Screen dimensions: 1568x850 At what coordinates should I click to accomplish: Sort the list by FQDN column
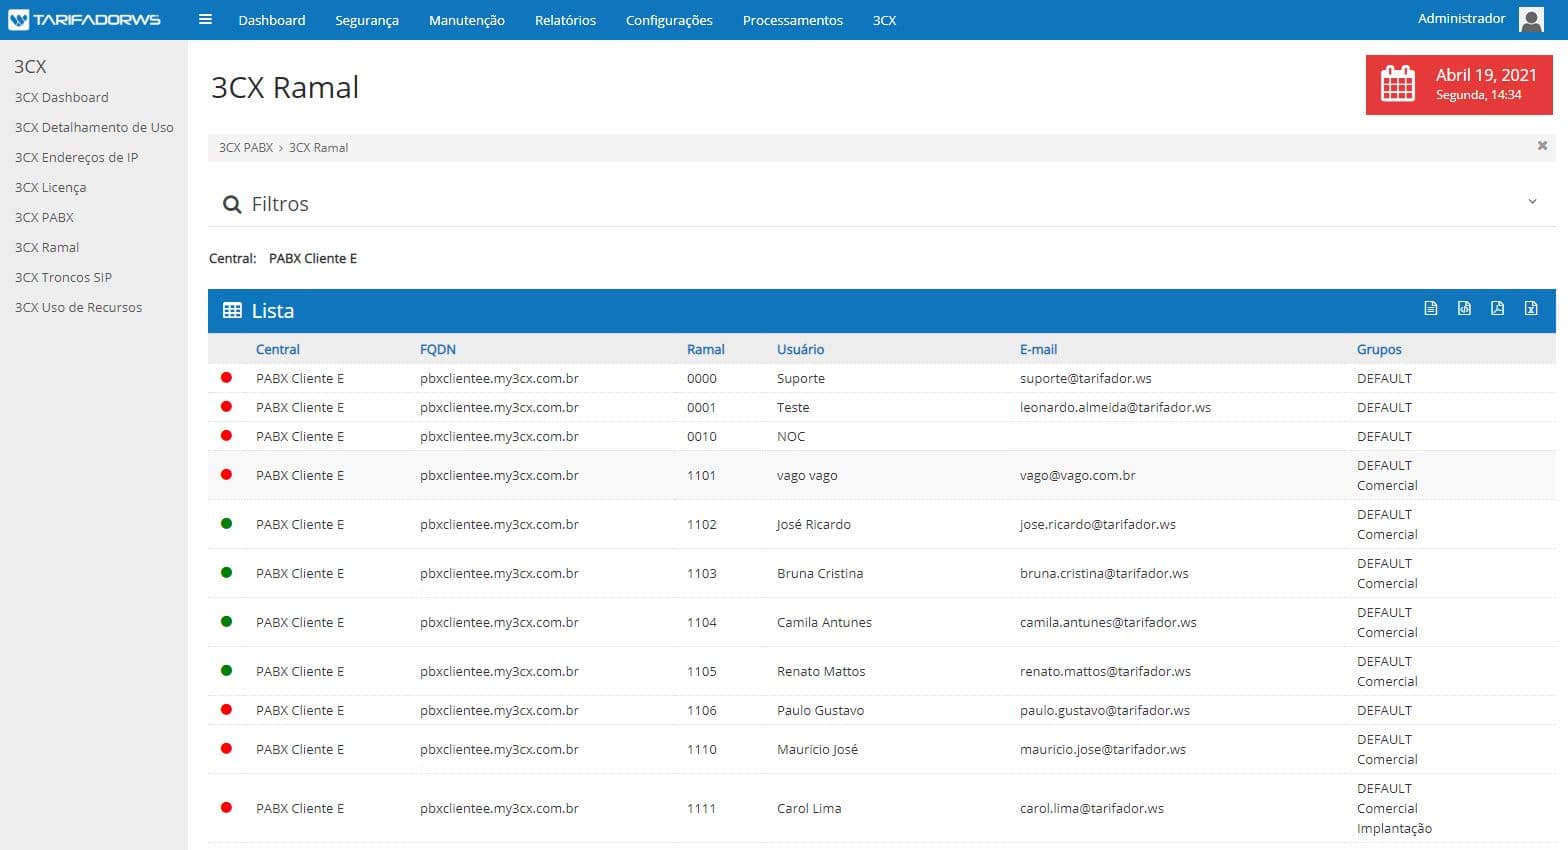pos(438,349)
